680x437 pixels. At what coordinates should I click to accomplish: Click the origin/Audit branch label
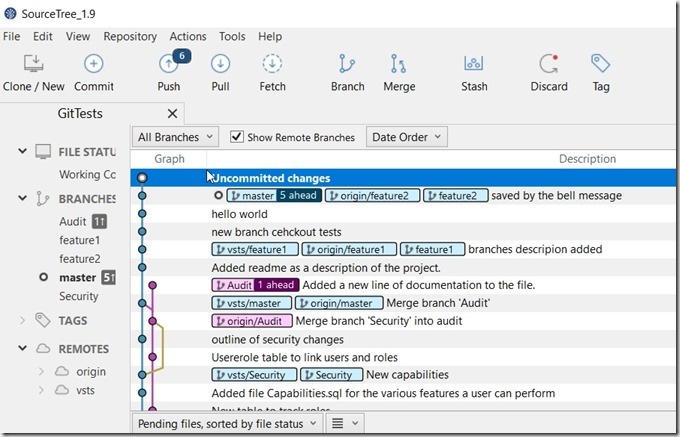coord(252,321)
